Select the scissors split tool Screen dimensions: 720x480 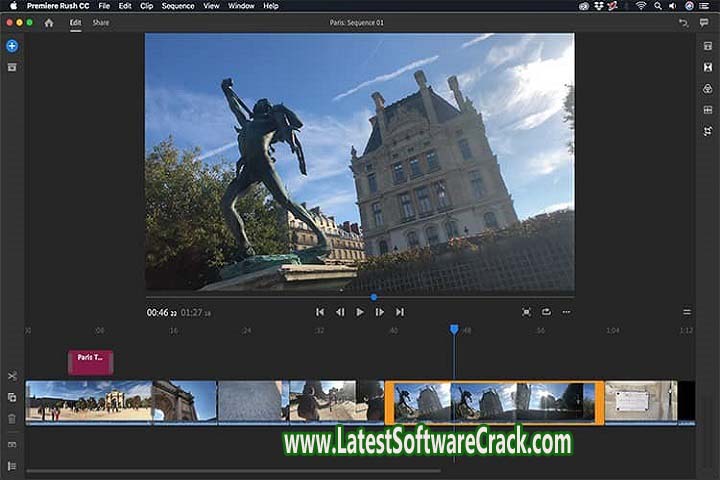[x=12, y=376]
